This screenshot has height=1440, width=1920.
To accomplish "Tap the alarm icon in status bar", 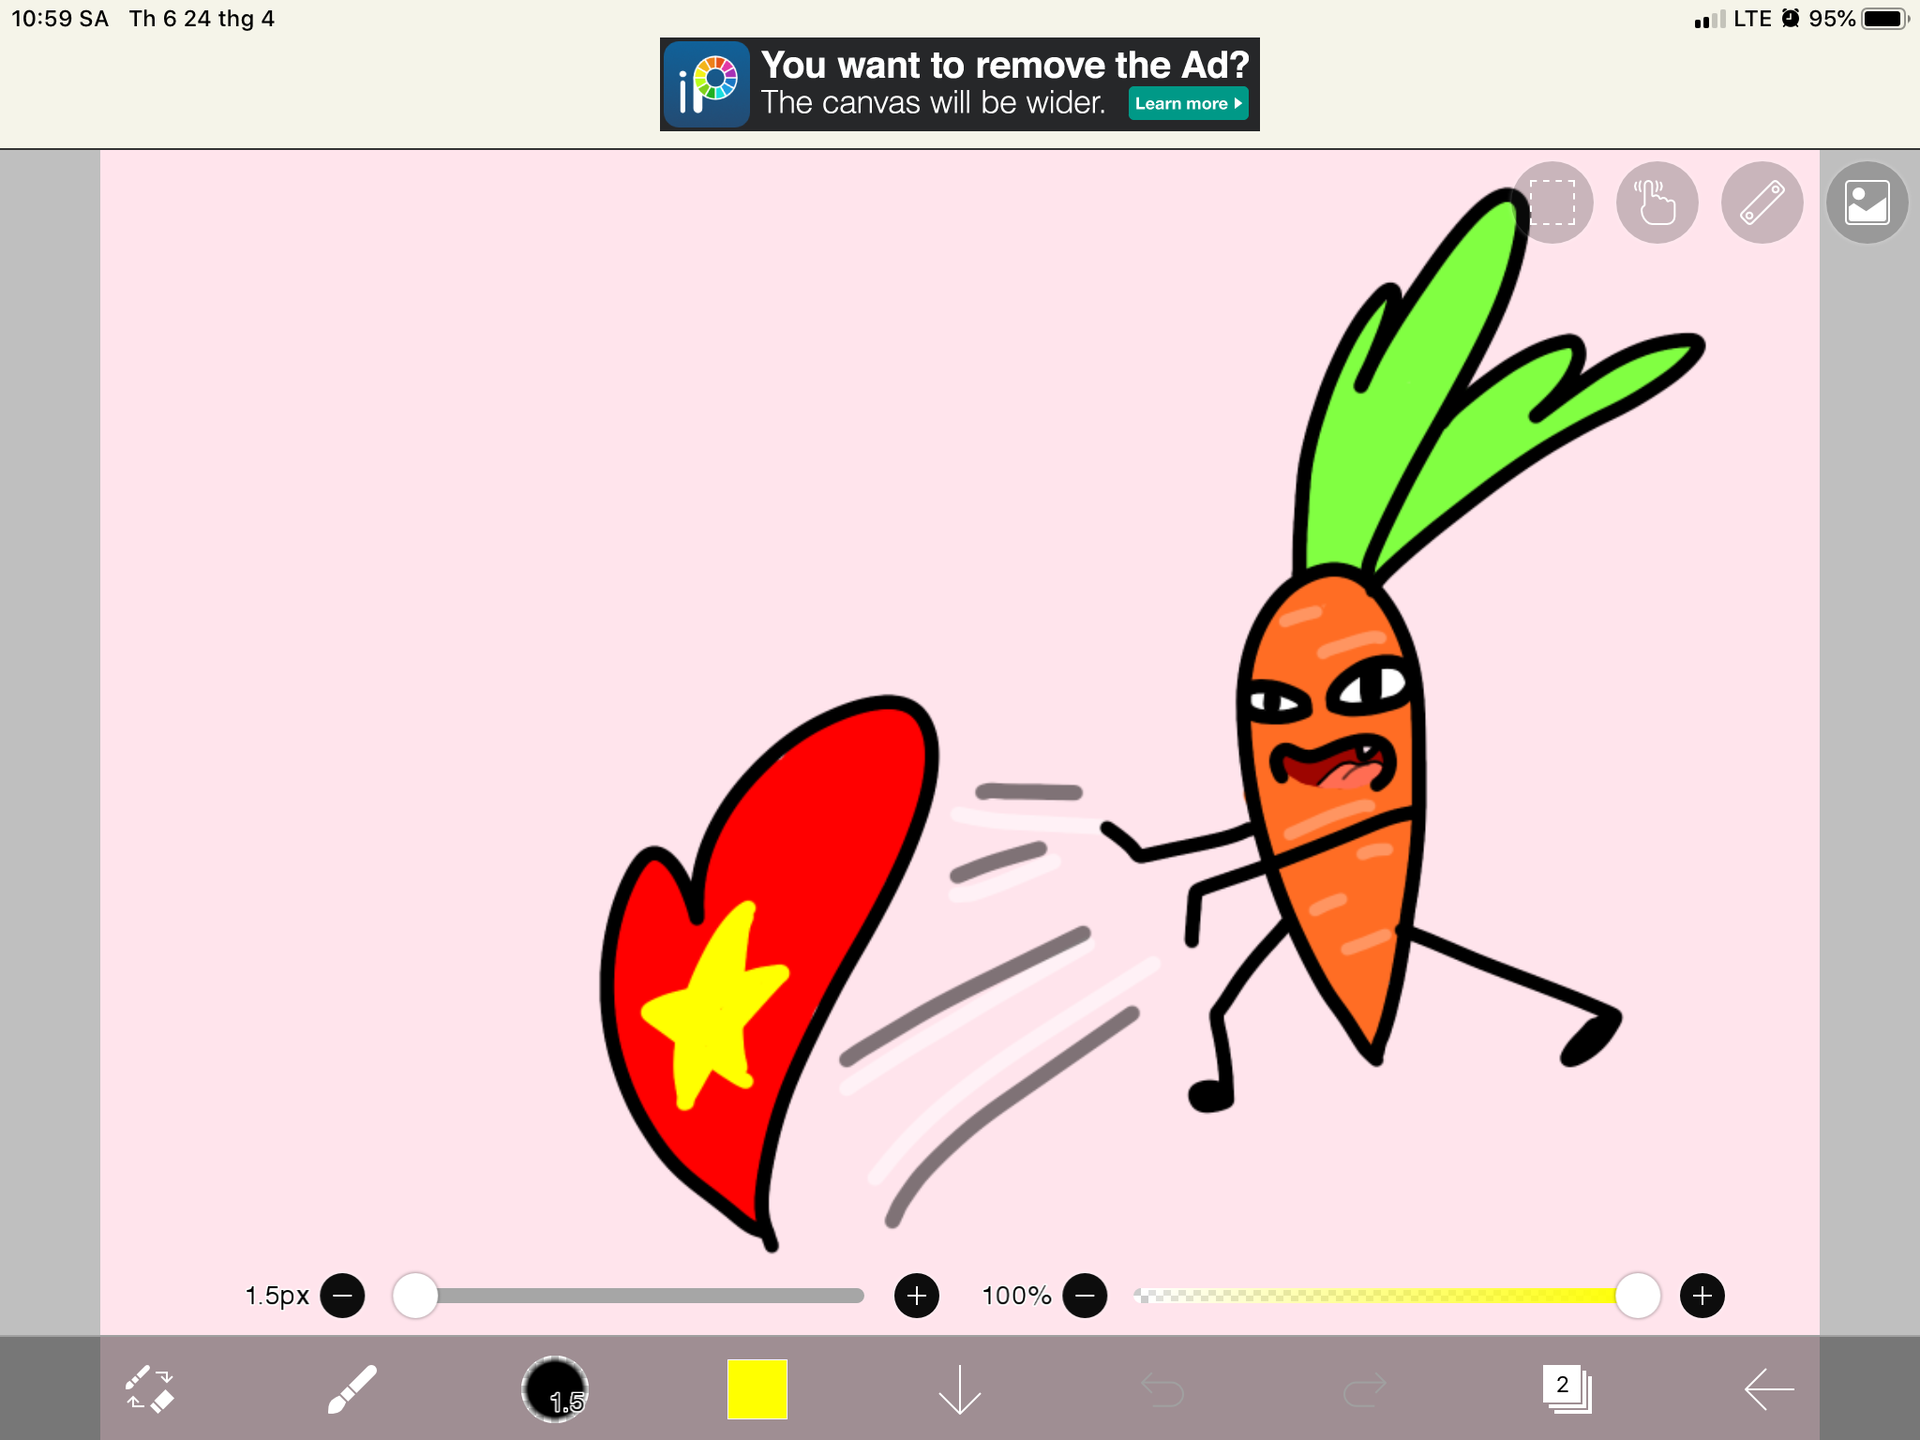I will pyautogui.click(x=1791, y=19).
